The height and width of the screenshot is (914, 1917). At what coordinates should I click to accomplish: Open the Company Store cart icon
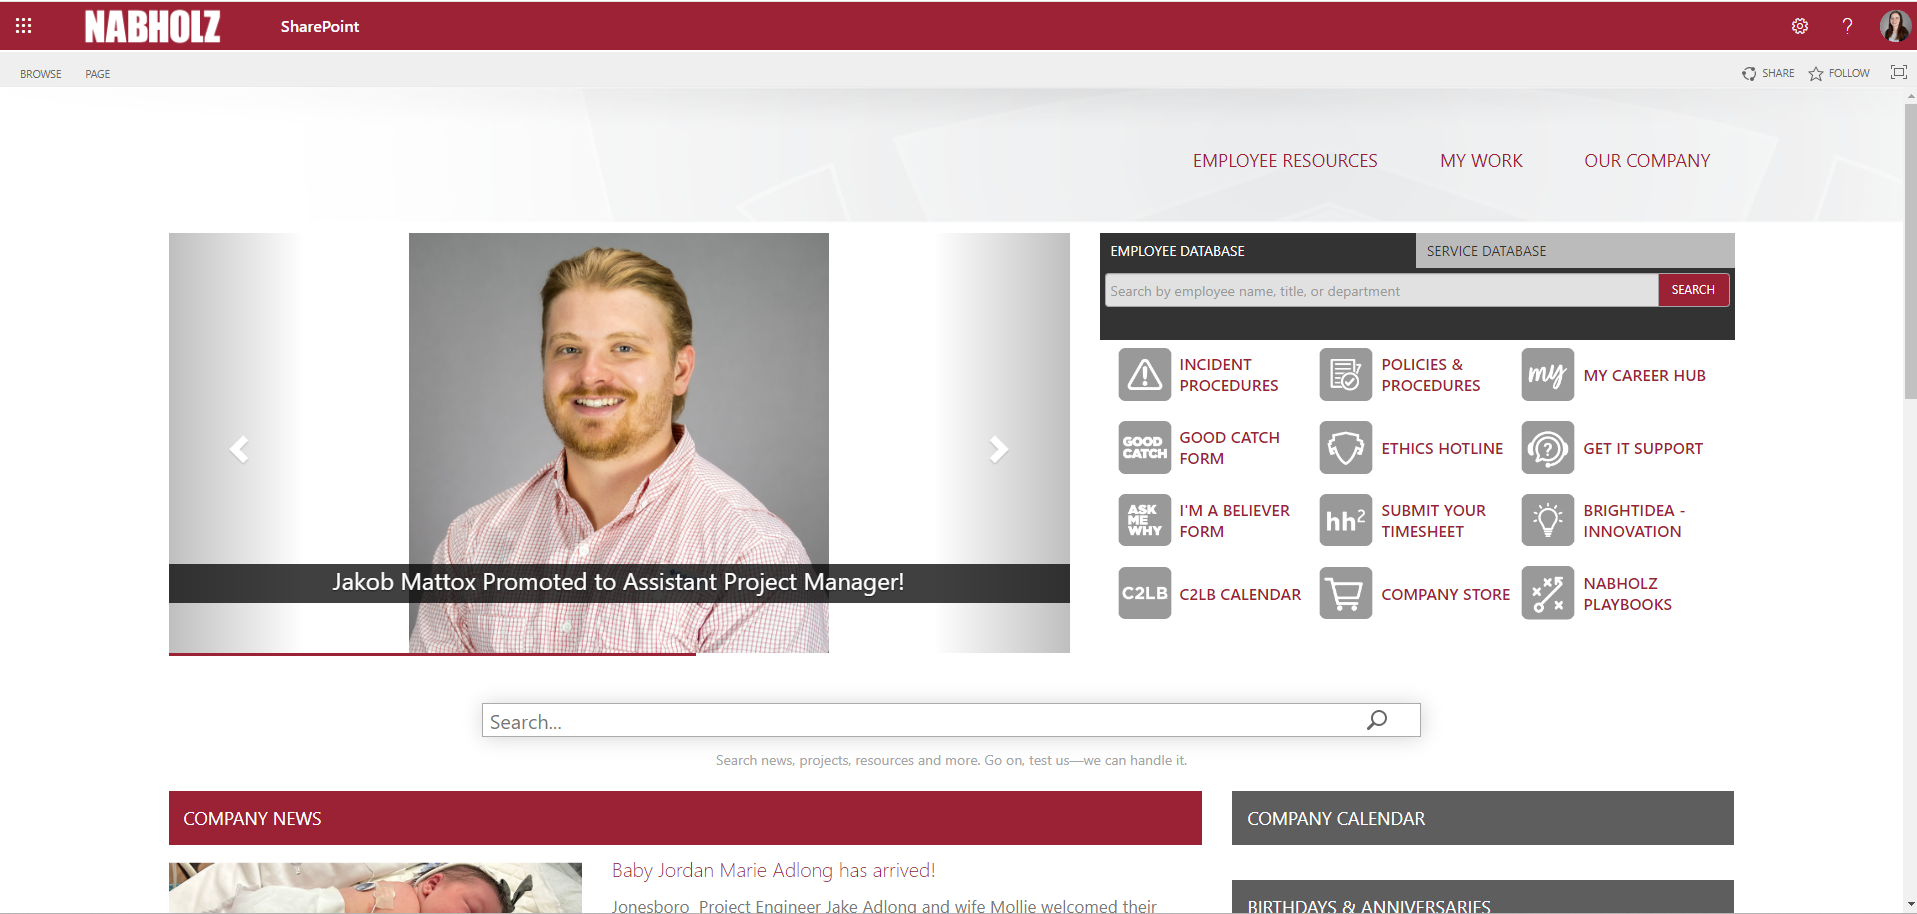pos(1345,594)
